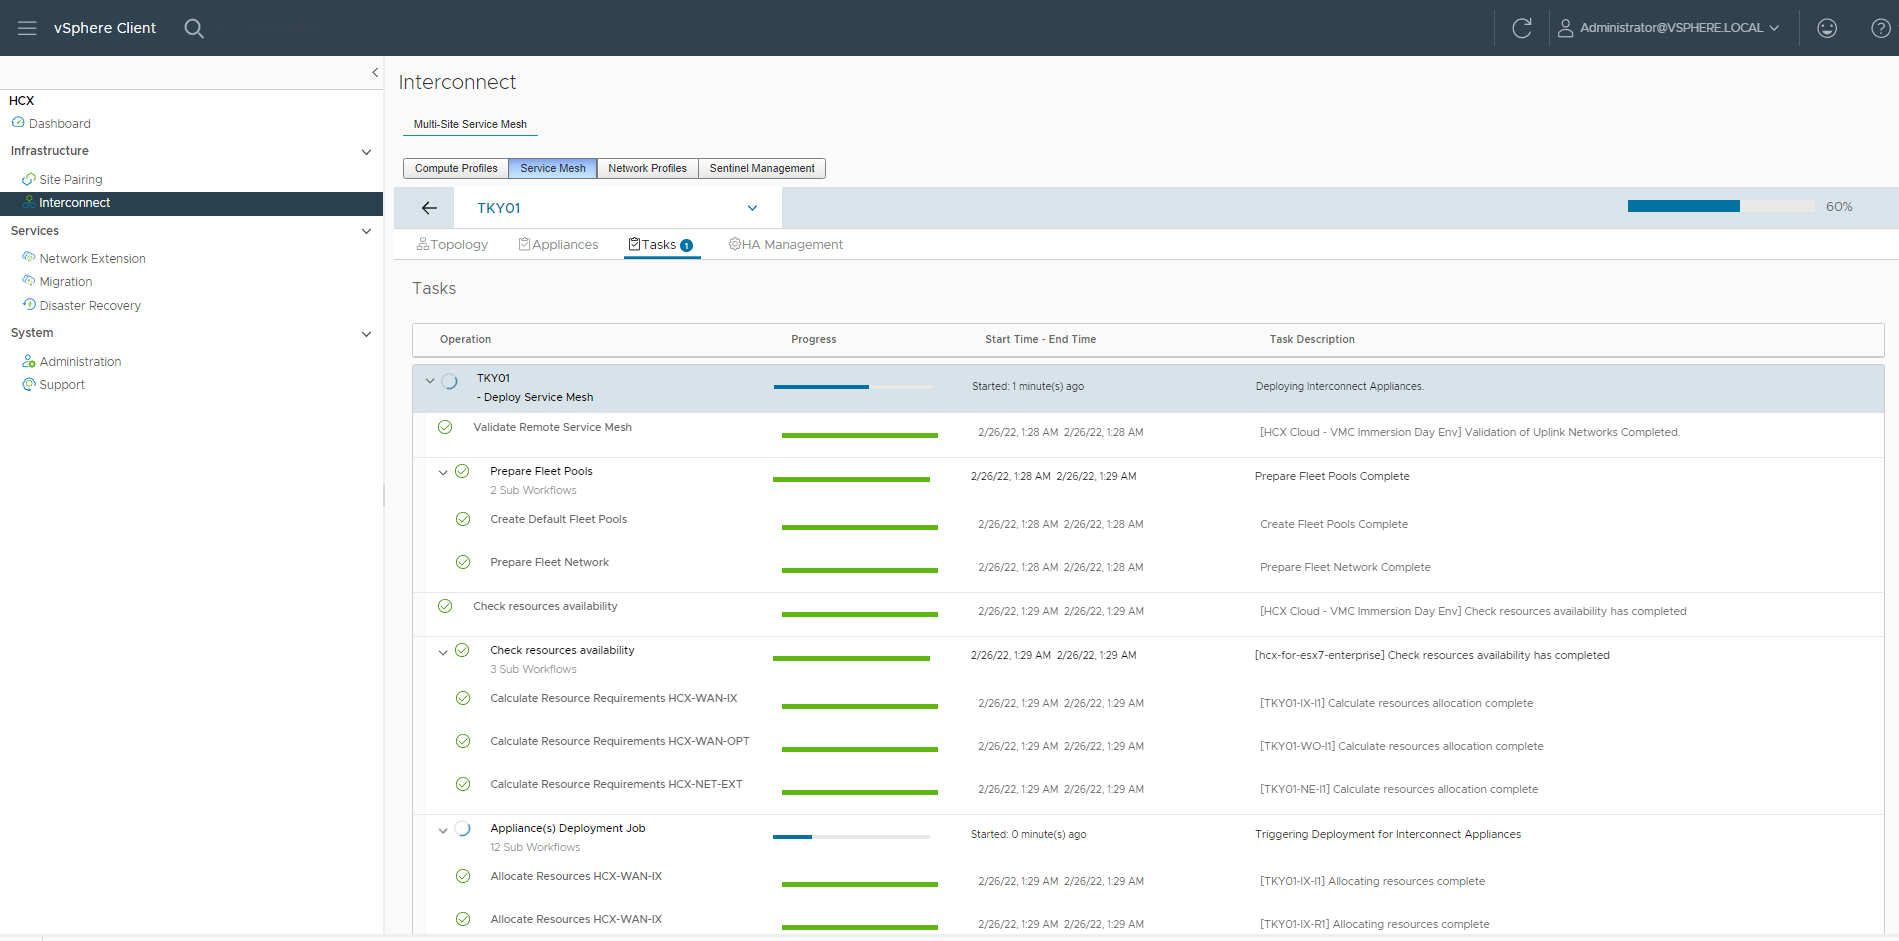Open the HA Management tab
The width and height of the screenshot is (1899, 941).
pos(786,244)
